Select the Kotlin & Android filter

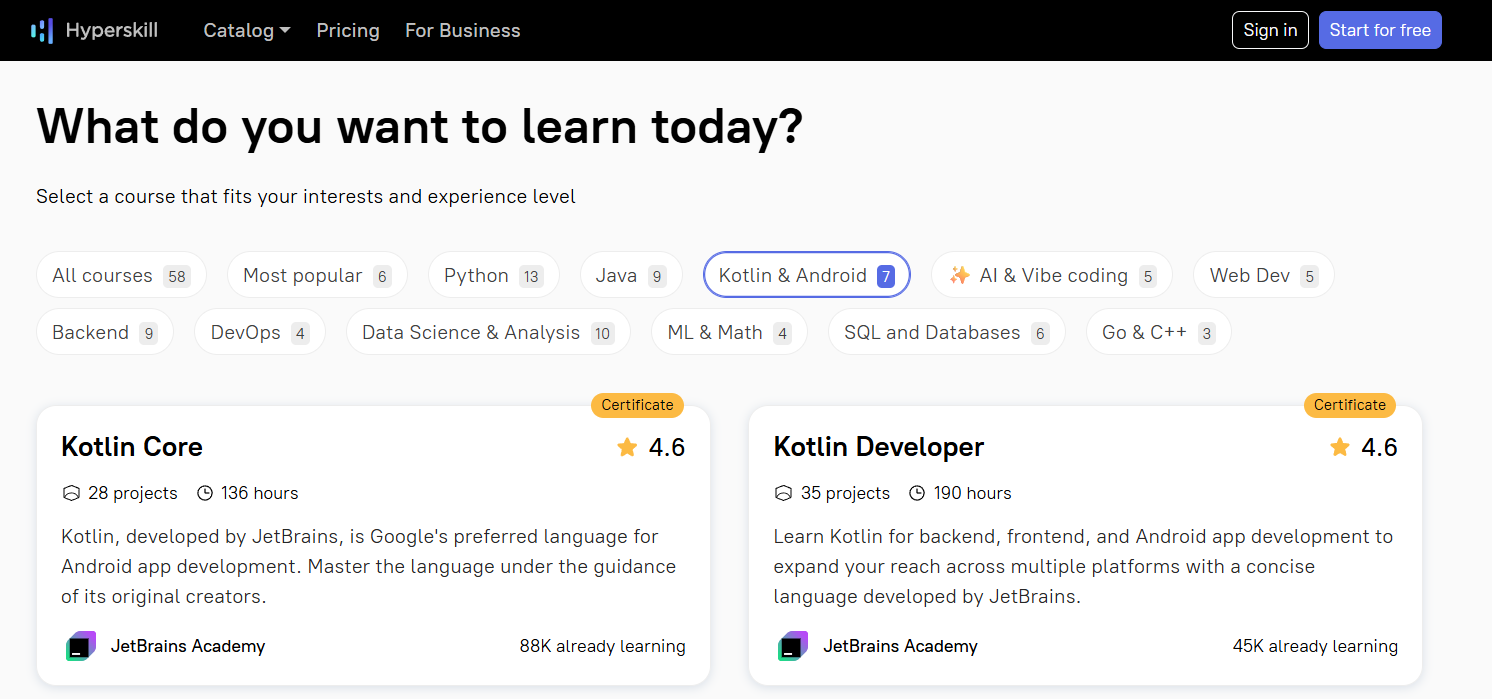[807, 275]
